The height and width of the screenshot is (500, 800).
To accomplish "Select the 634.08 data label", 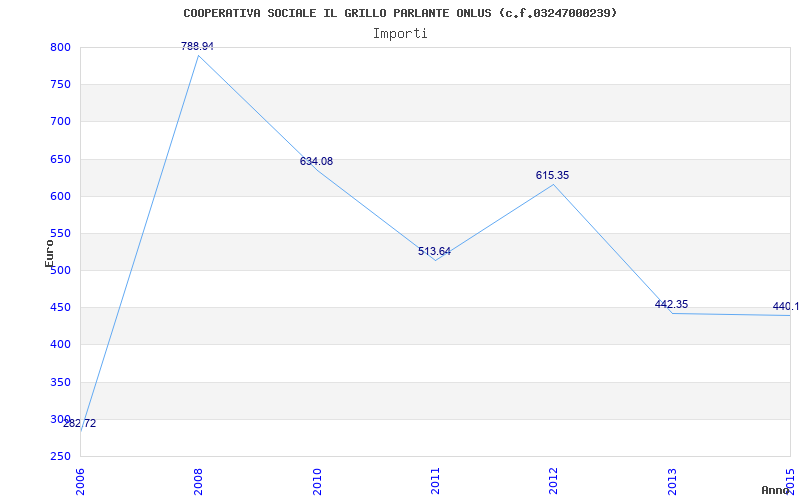I will click(316, 161).
